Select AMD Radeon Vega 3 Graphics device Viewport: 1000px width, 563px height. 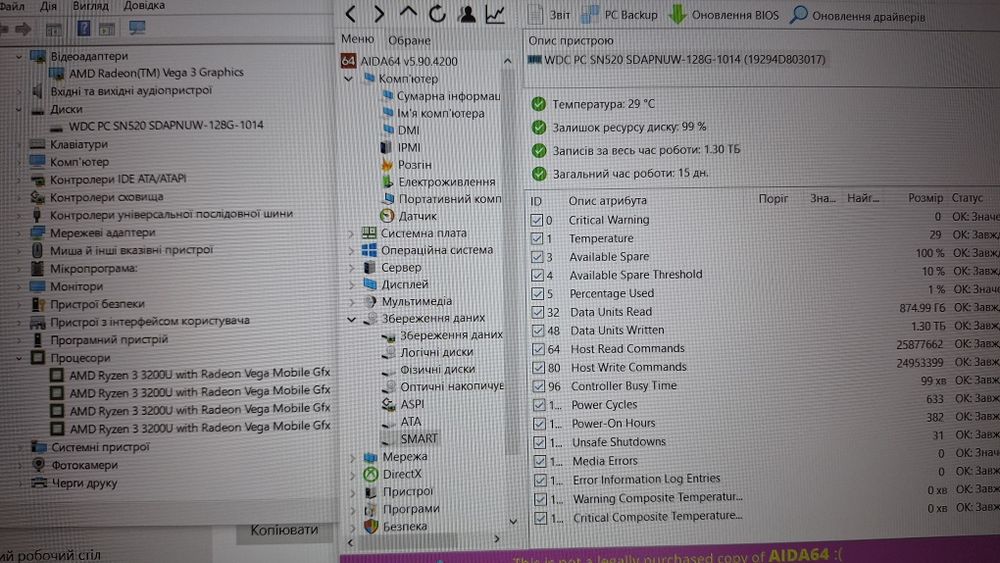pyautogui.click(x=156, y=73)
